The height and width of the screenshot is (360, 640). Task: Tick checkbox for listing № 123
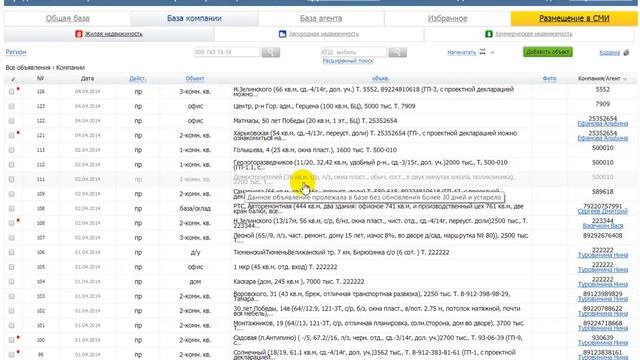(x=11, y=106)
